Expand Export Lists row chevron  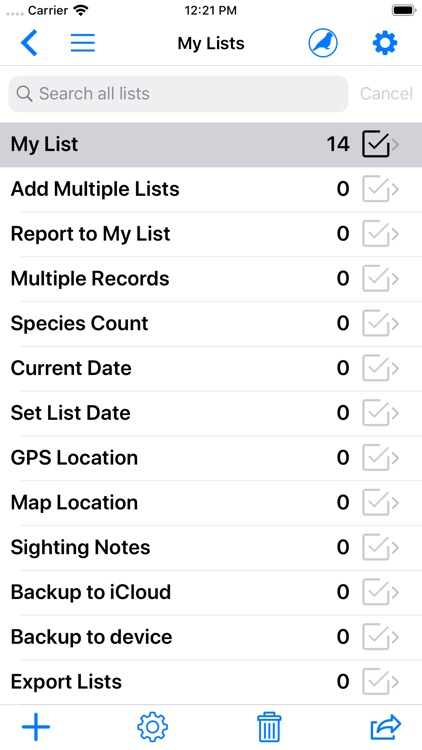coord(395,682)
